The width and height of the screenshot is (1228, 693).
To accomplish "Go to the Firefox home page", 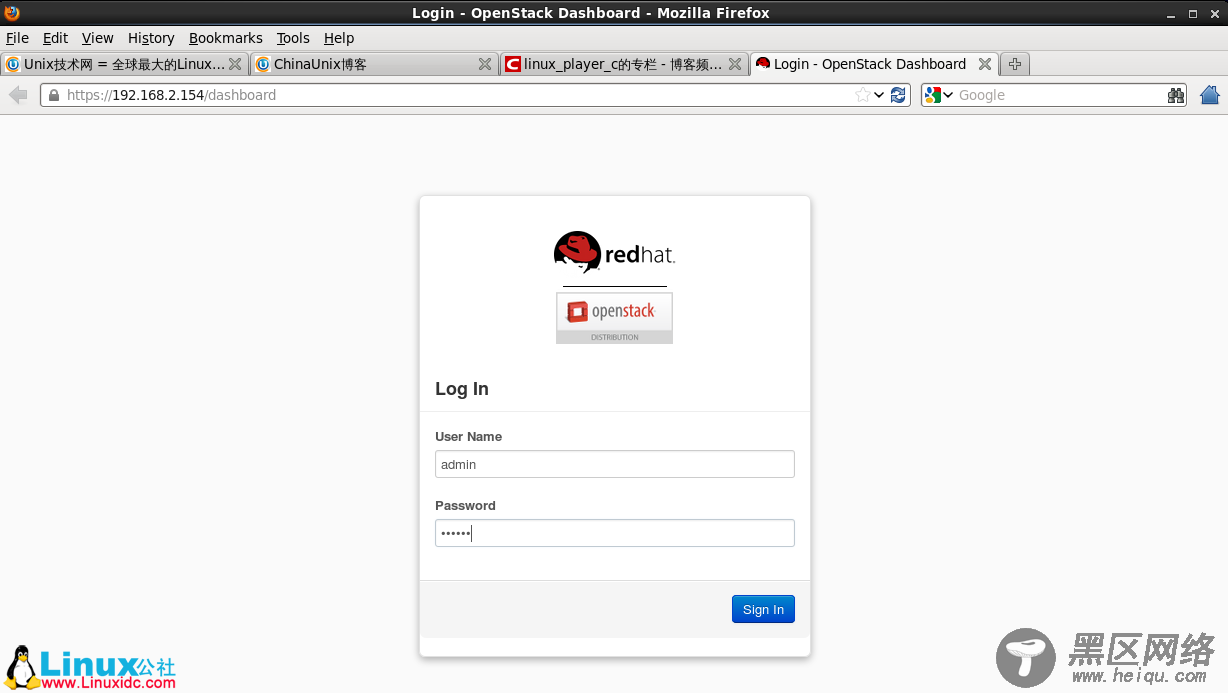I will (x=1210, y=95).
